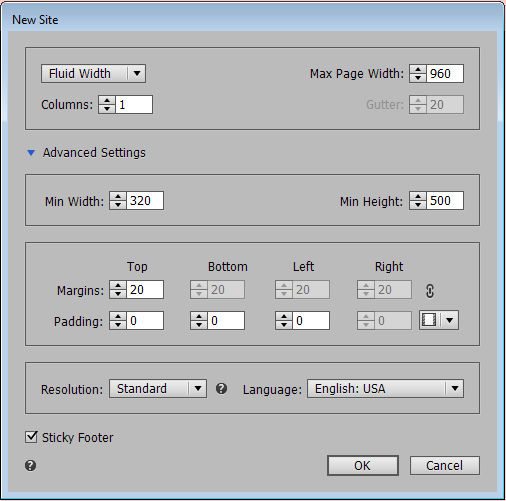This screenshot has width=506, height=501.
Task: Click the Min Height stepper arrows
Action: coord(418,201)
